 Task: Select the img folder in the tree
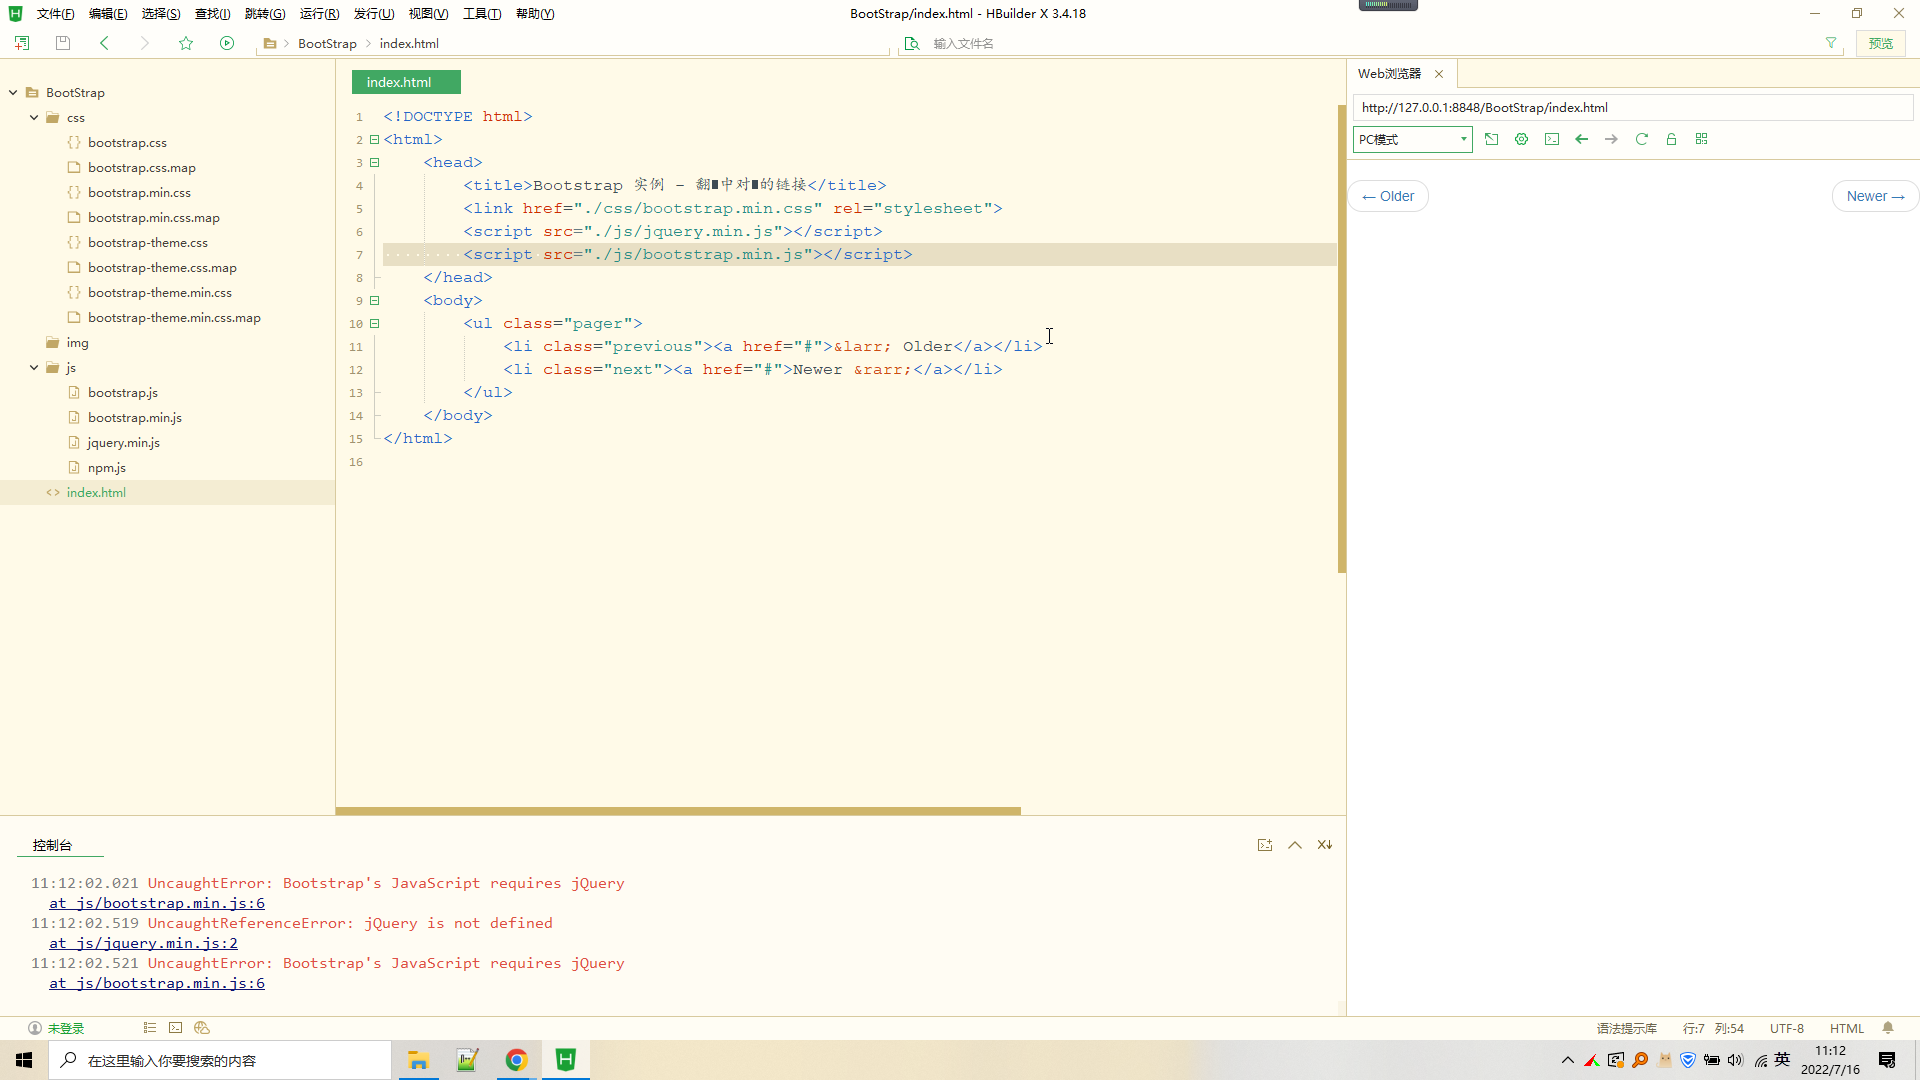click(77, 342)
